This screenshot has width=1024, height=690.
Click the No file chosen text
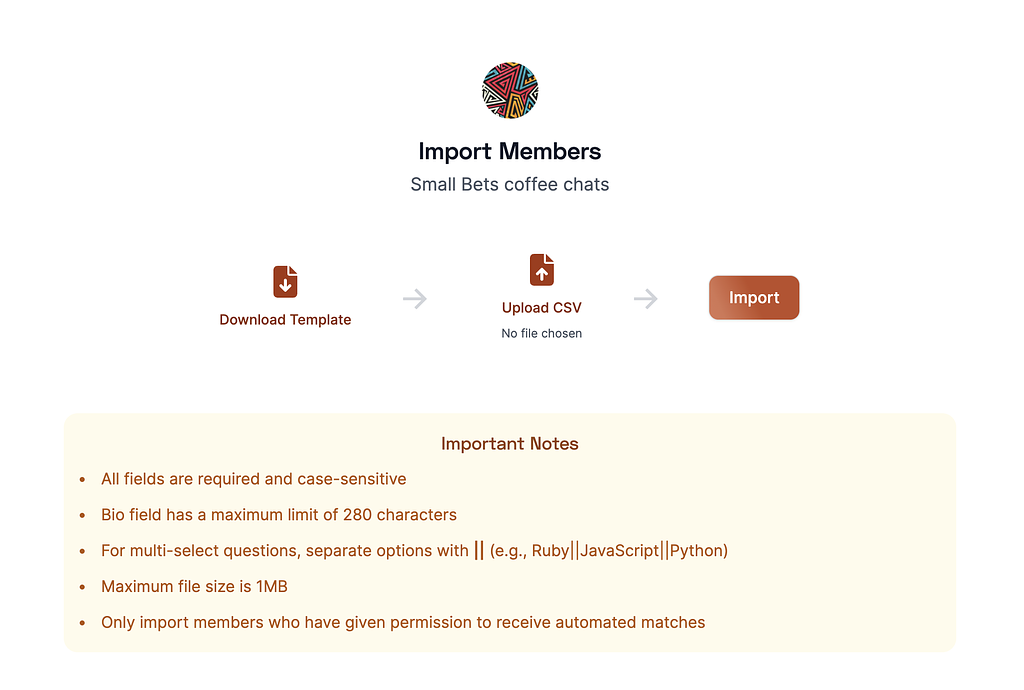pos(541,334)
